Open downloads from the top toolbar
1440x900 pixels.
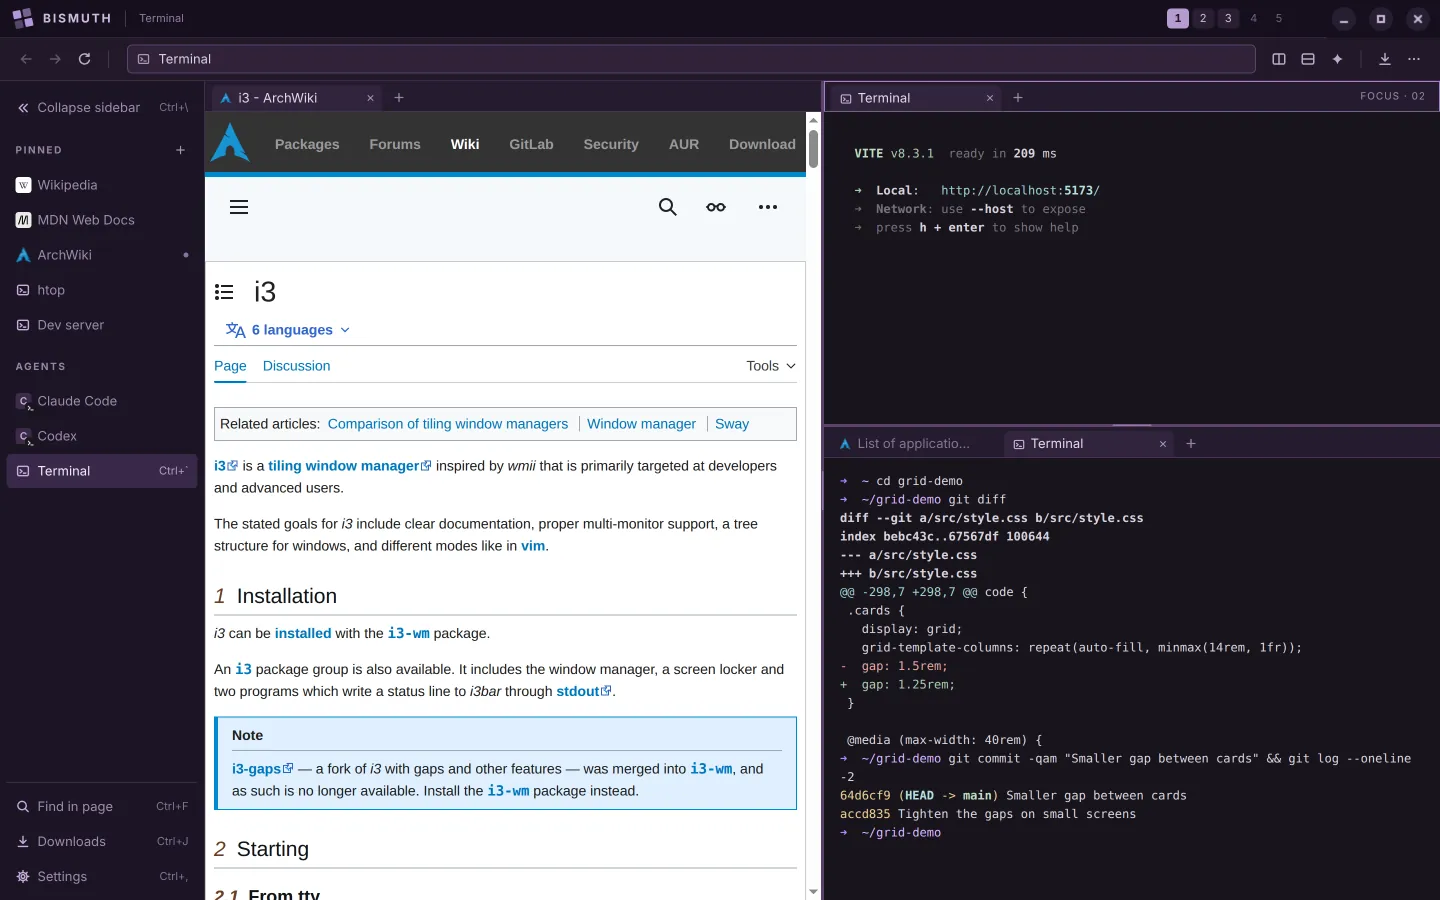tap(1385, 59)
